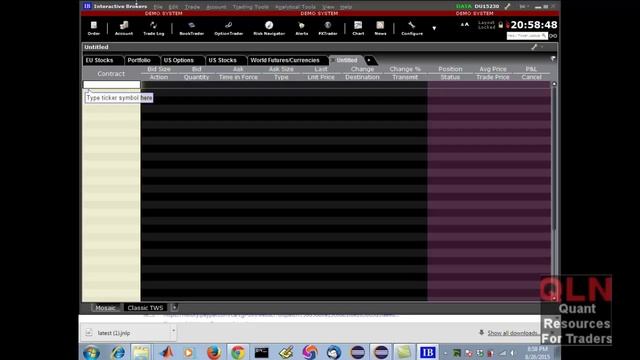Switch to US Stocks tab

point(222,60)
